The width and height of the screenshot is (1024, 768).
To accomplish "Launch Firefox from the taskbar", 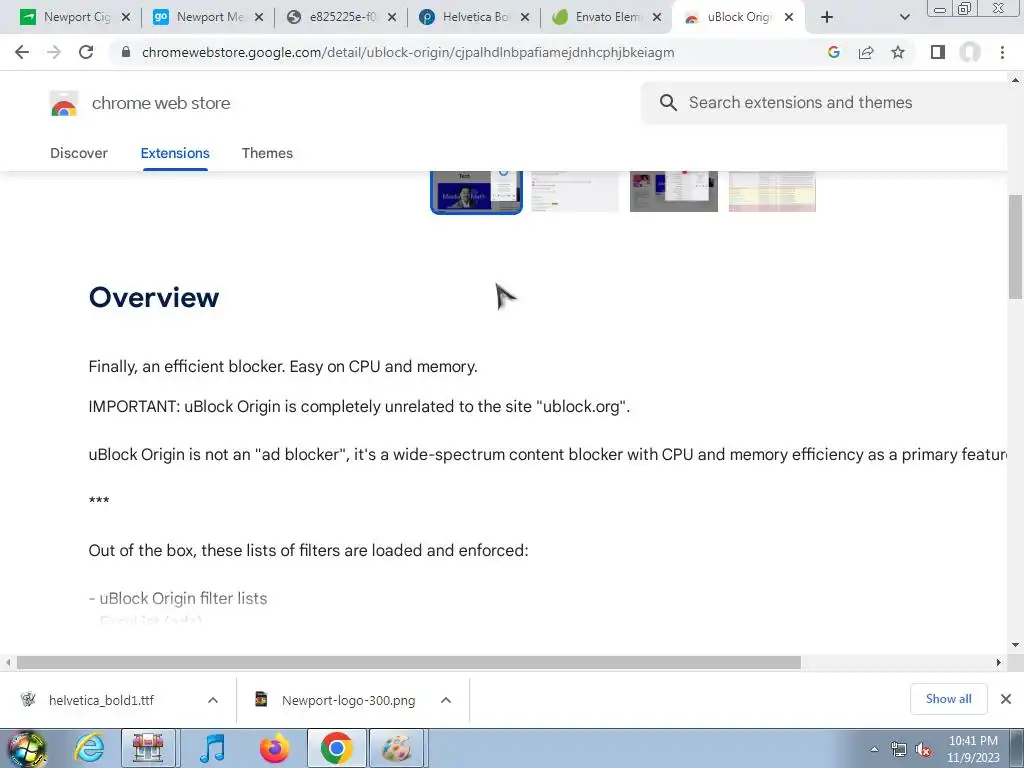I will click(274, 748).
